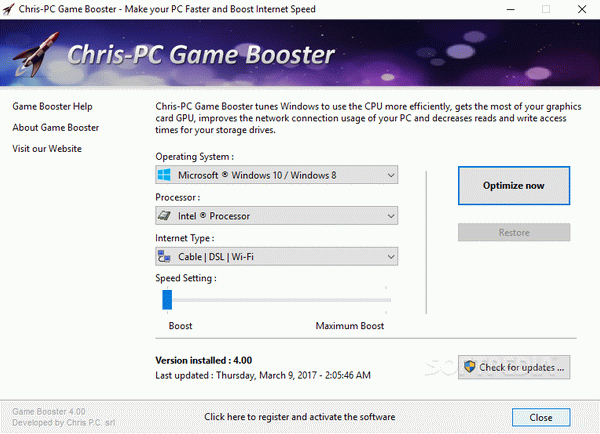Click the processor chip icon
The height and width of the screenshot is (434, 600).
point(165,215)
